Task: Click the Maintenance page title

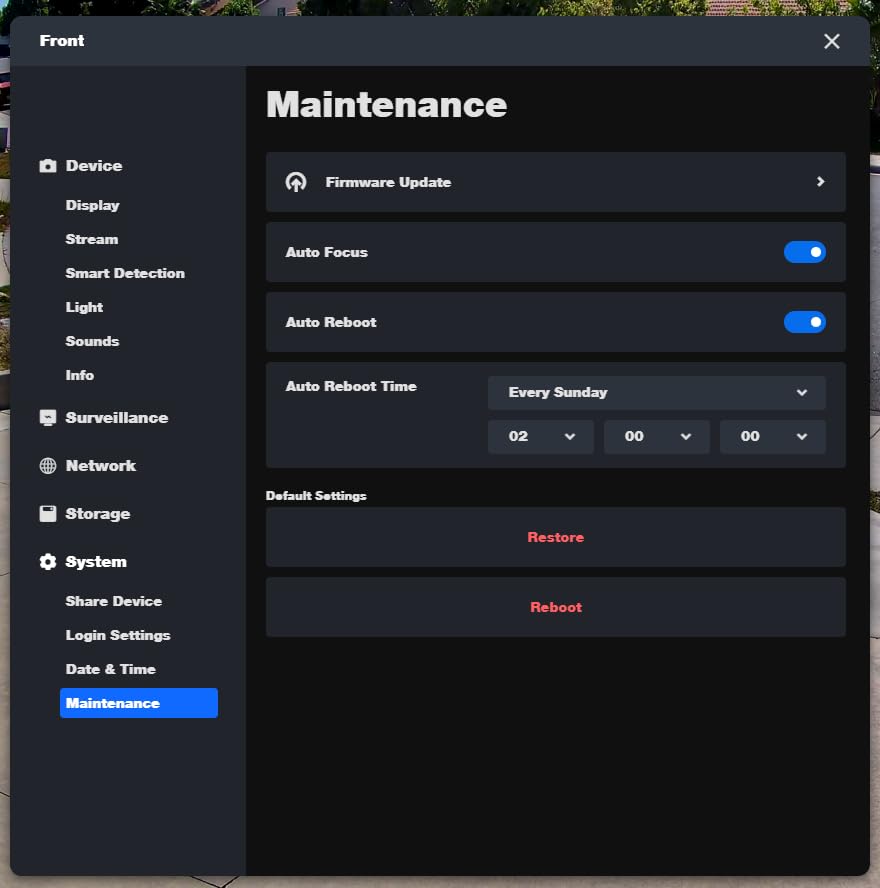Action: 387,105
